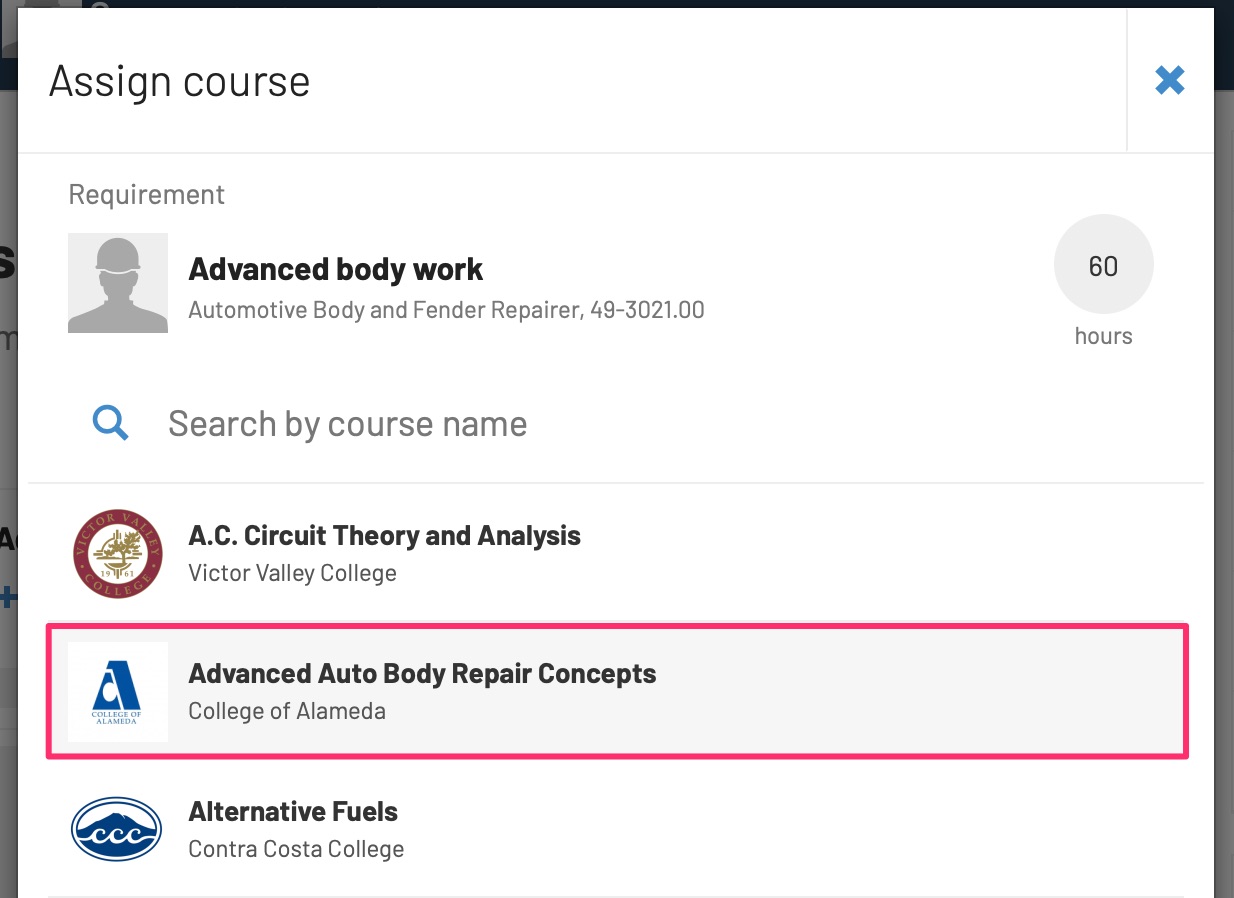
Task: Close the Assign course dialog
Action: click(x=1169, y=80)
